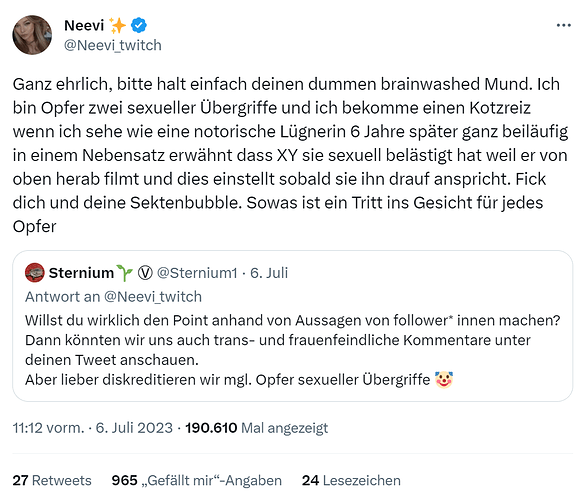This screenshot has height=500, width=588.
Task: Open the Neevi display name link
Action: click(x=84, y=26)
